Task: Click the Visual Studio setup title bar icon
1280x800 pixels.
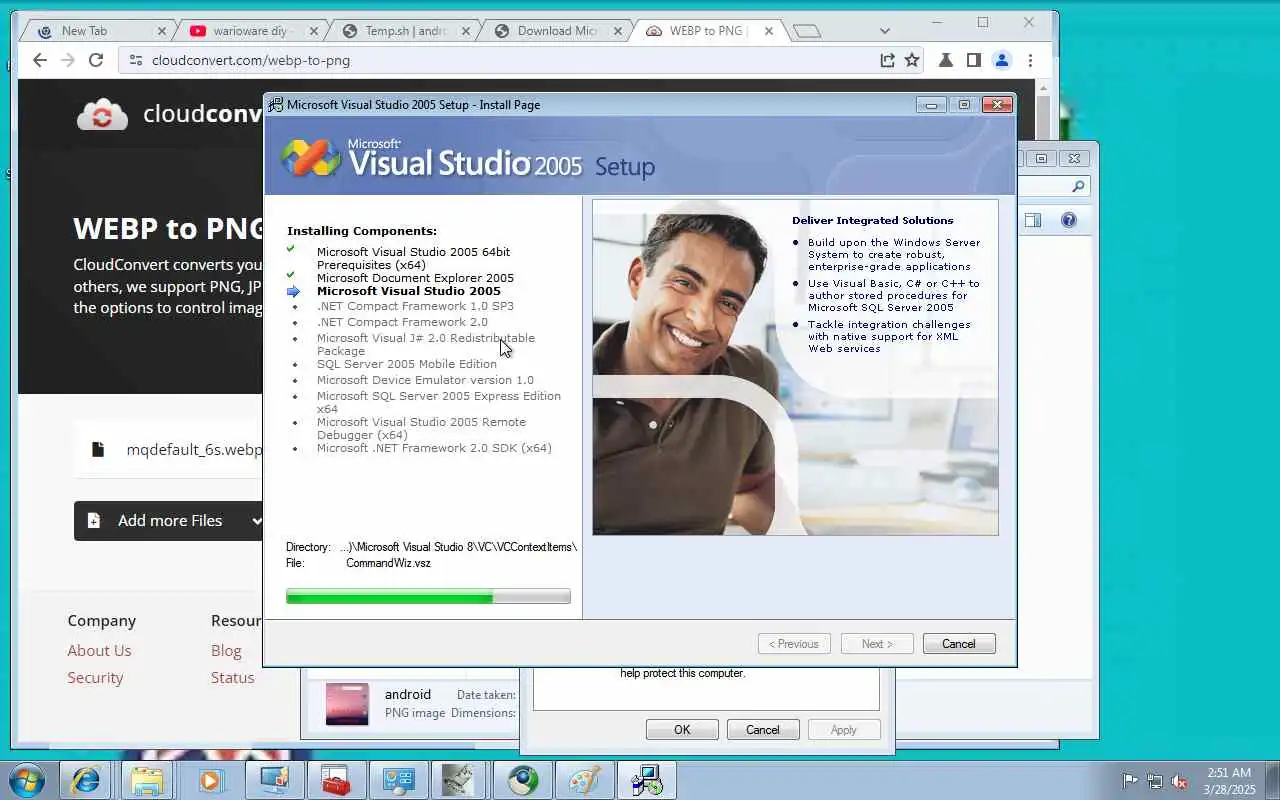Action: click(276, 105)
